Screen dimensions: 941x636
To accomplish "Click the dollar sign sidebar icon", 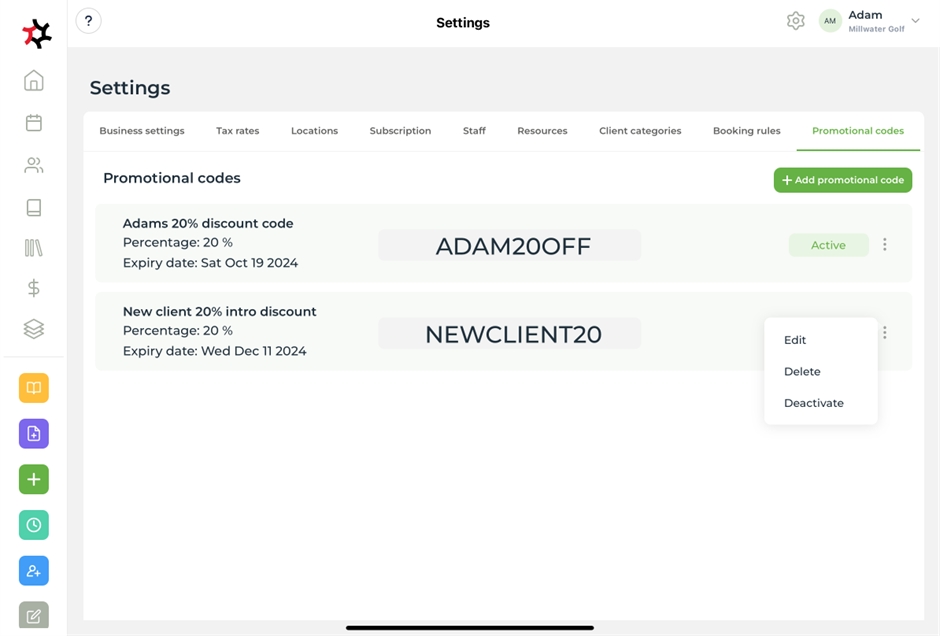I will pyautogui.click(x=34, y=288).
